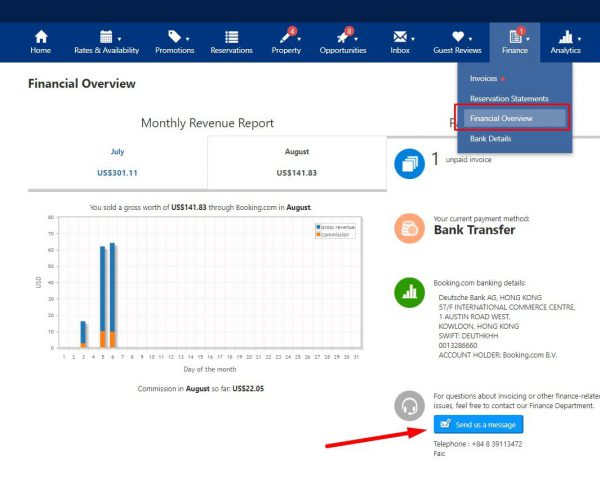Click the Gross revenue legend swatch
The height and width of the screenshot is (496, 600).
[x=318, y=227]
